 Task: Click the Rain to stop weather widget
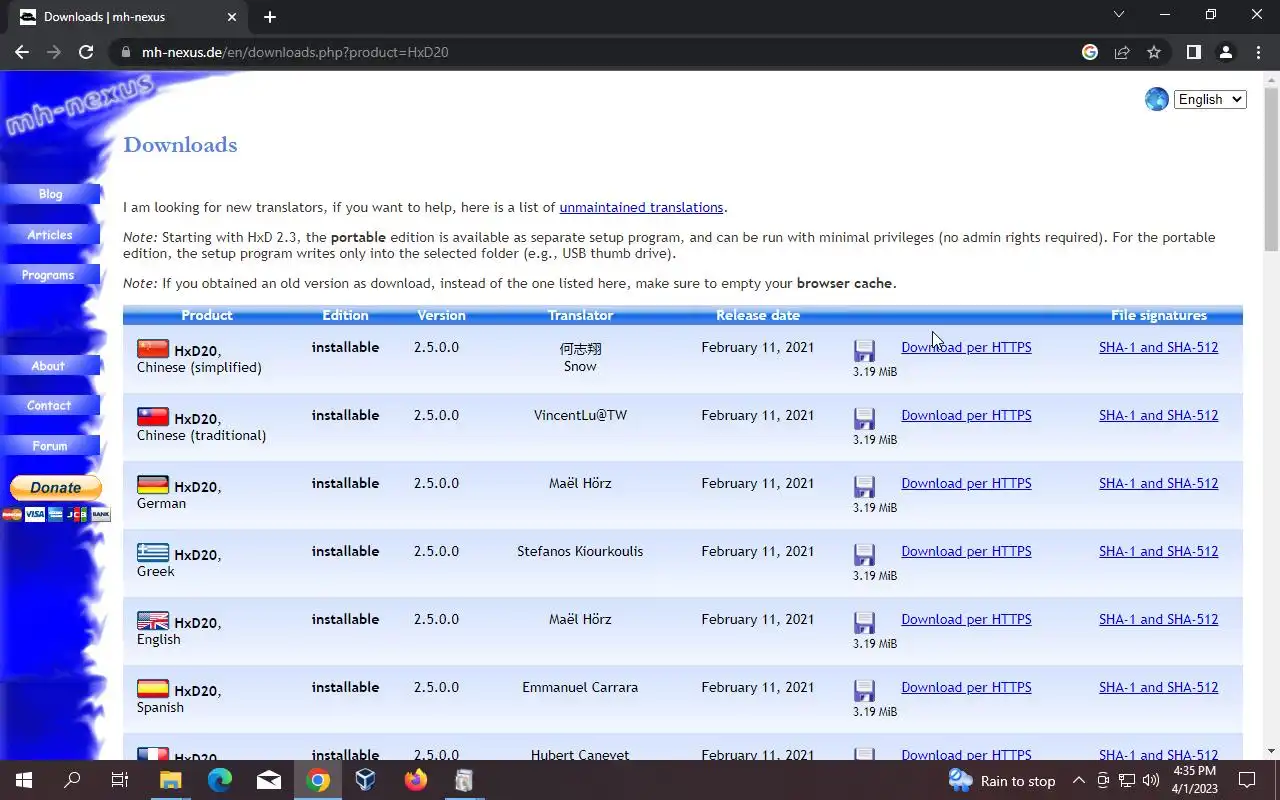point(1002,780)
